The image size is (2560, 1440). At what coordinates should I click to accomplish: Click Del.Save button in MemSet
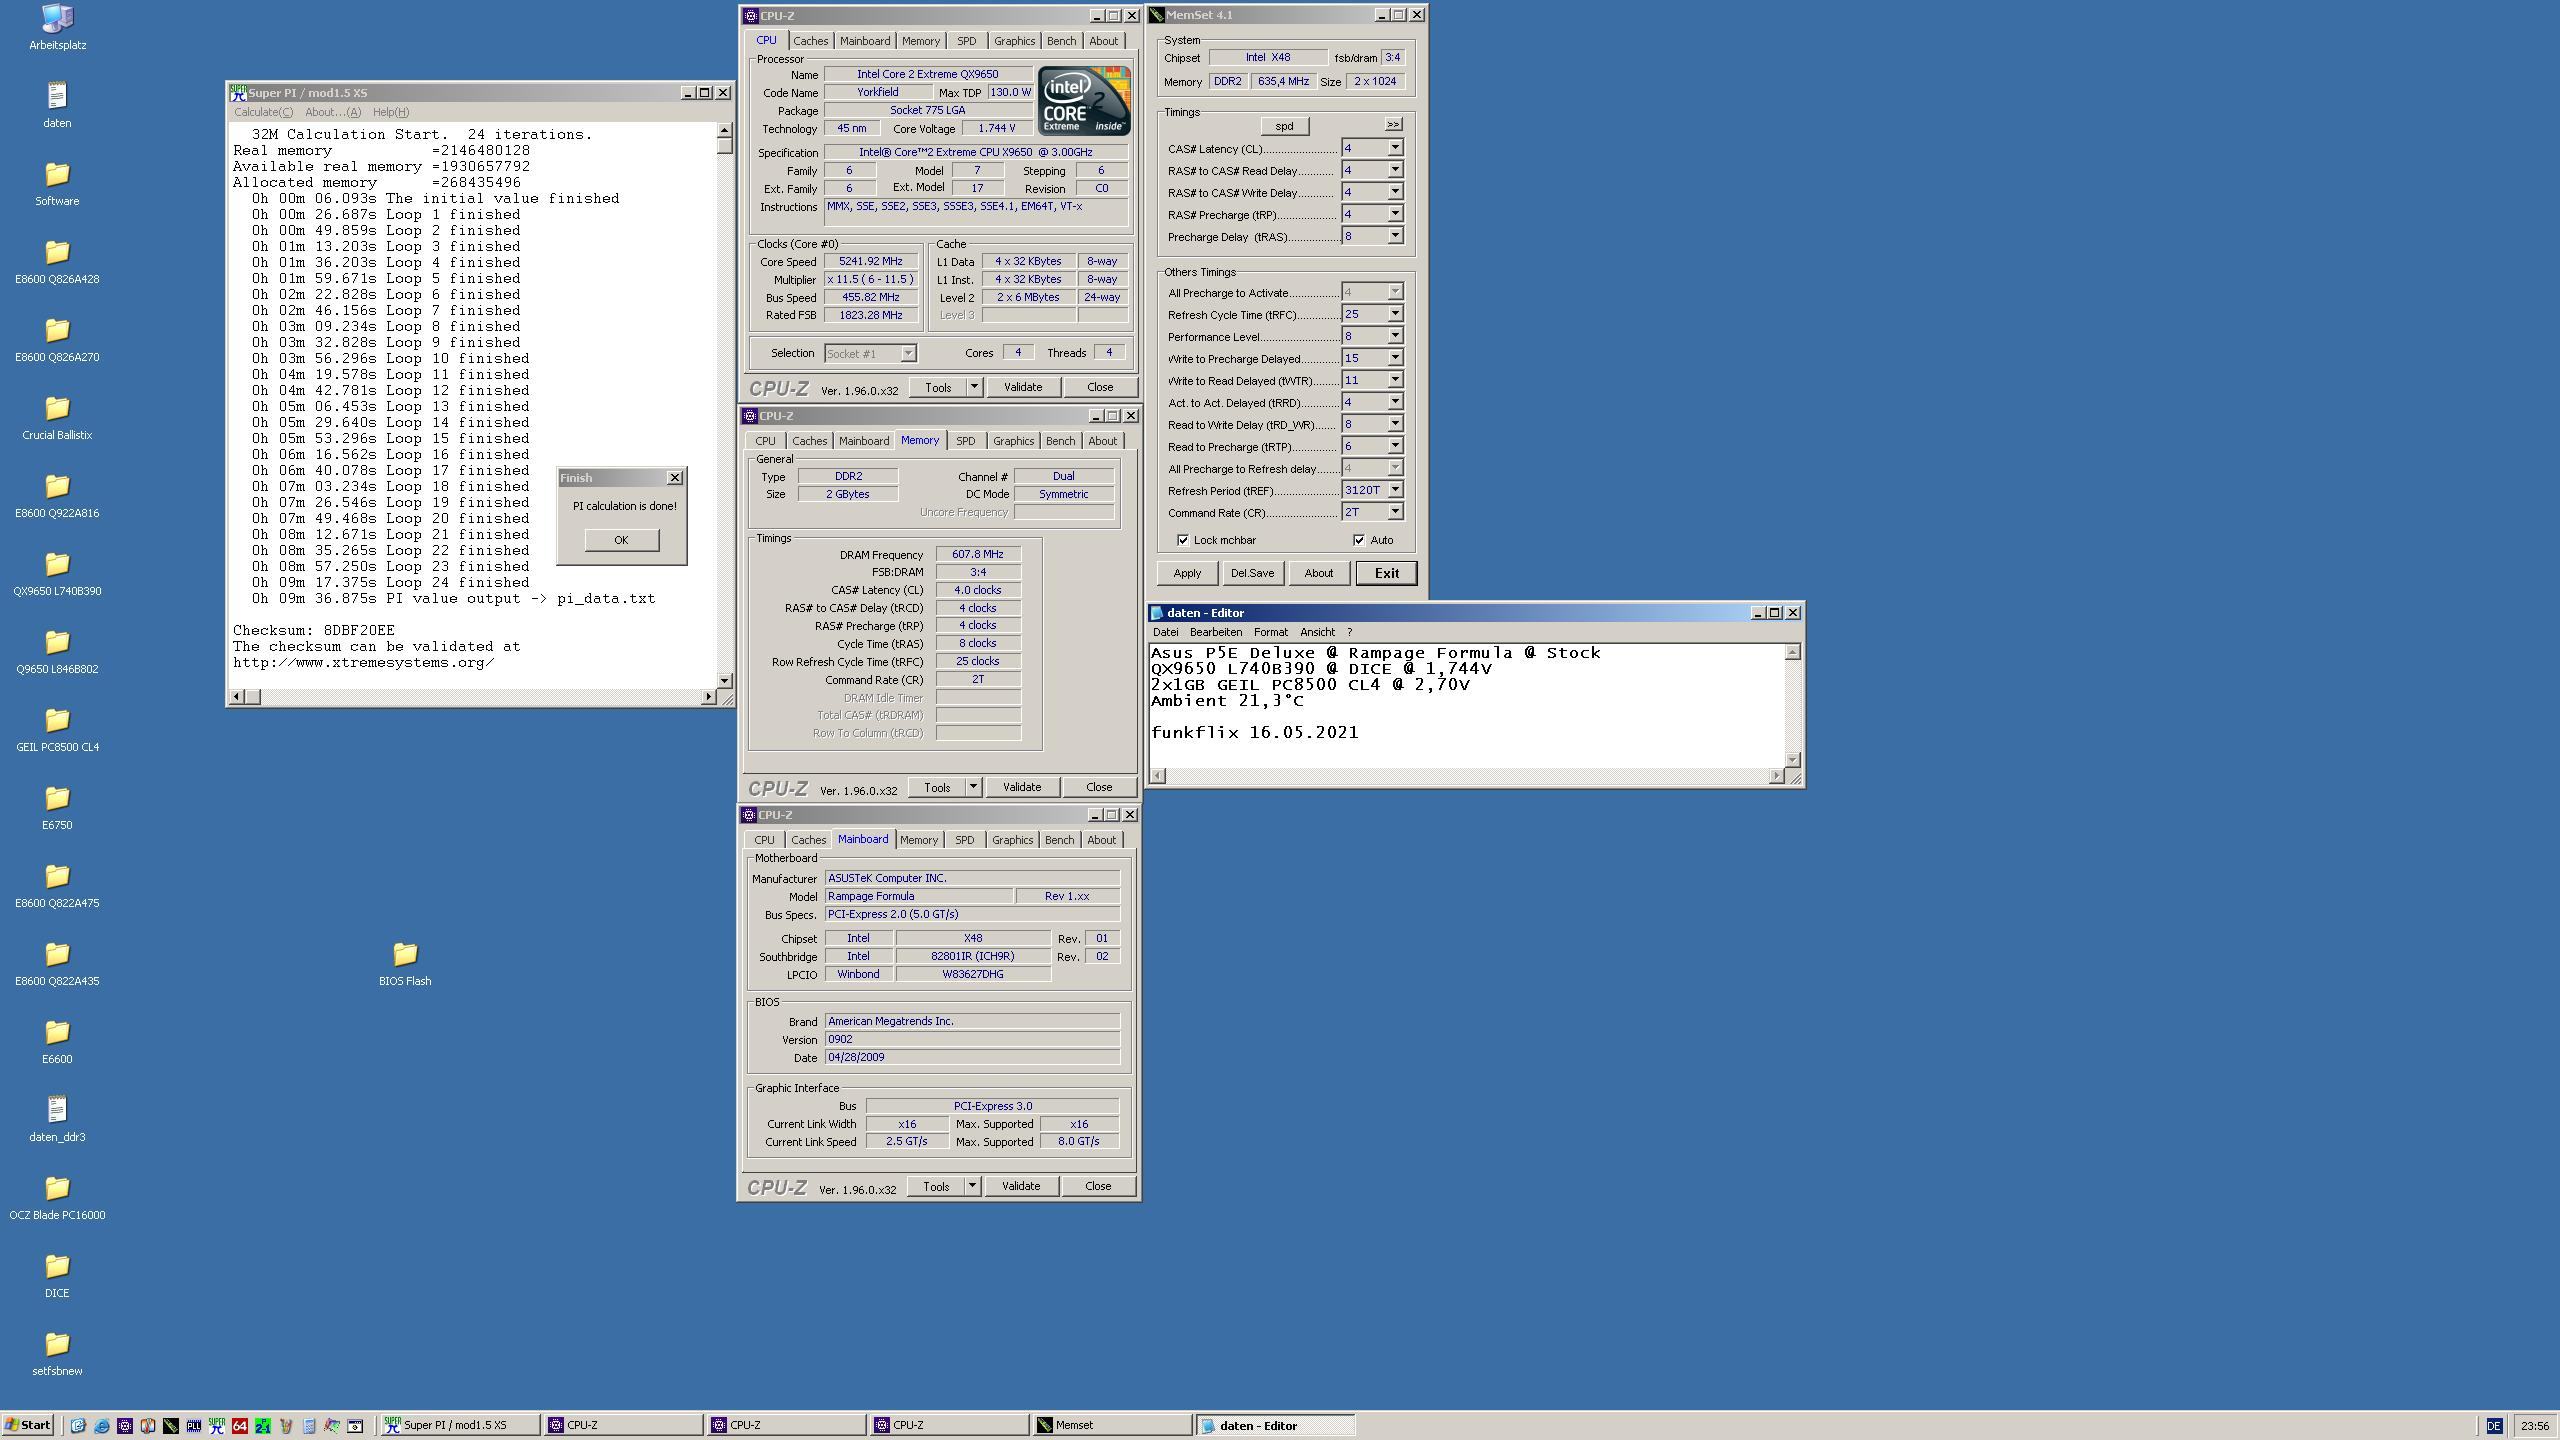click(1252, 573)
